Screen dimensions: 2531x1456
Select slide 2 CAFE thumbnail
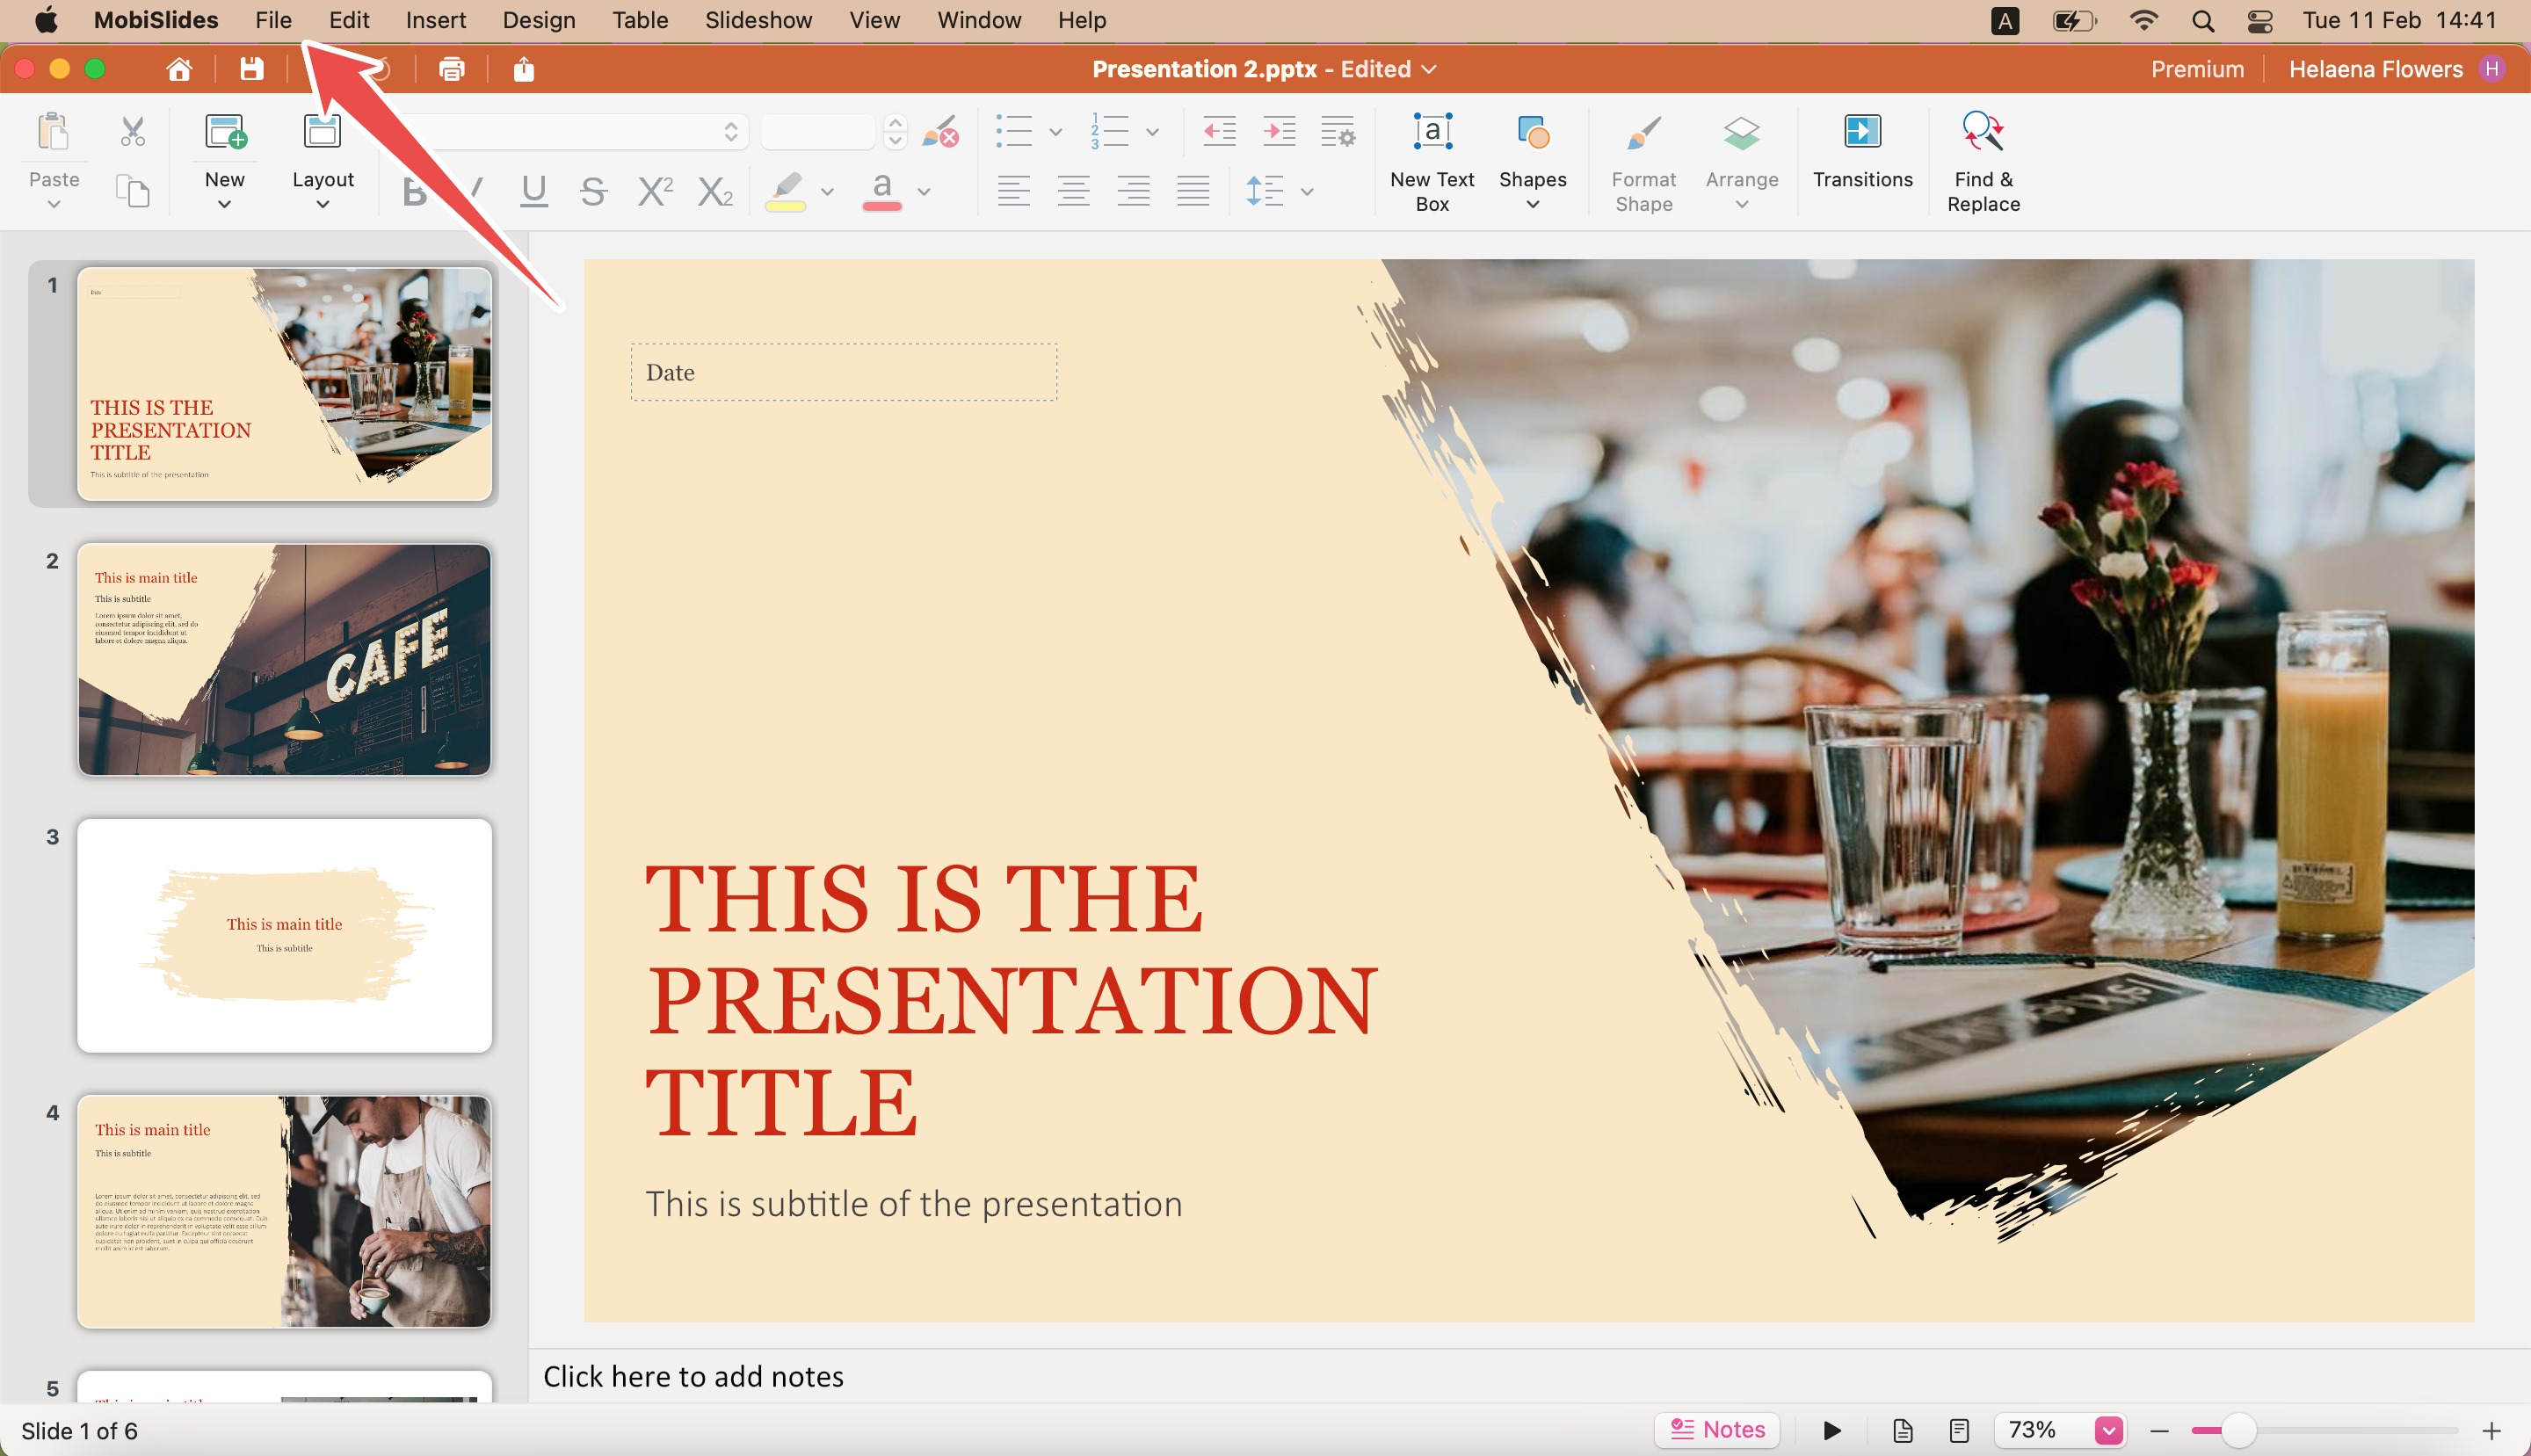coord(285,660)
